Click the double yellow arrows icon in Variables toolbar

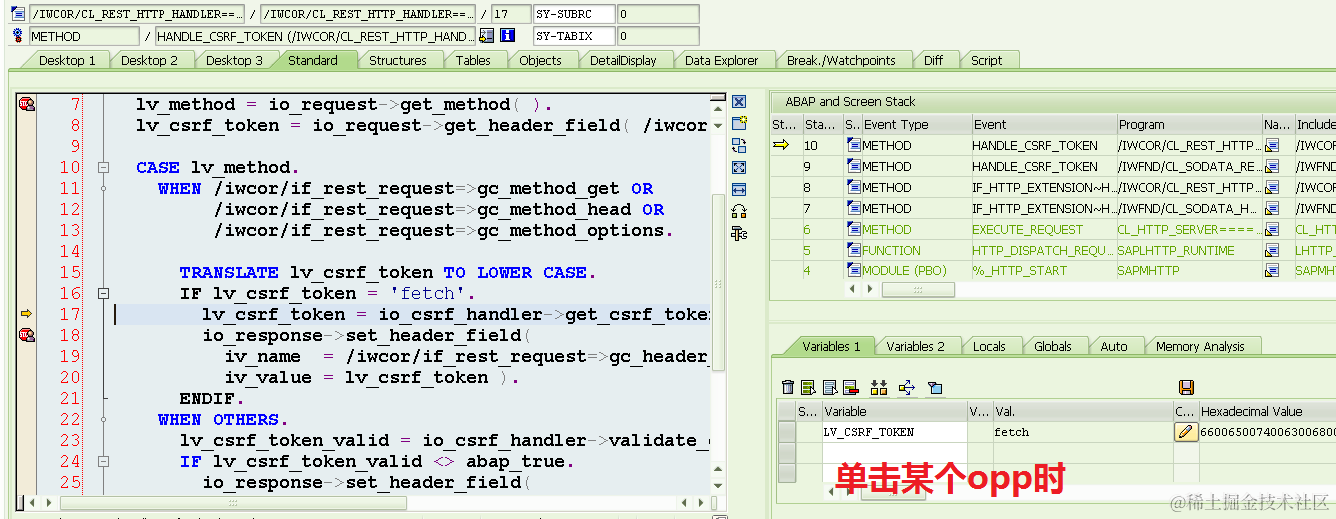click(x=879, y=387)
